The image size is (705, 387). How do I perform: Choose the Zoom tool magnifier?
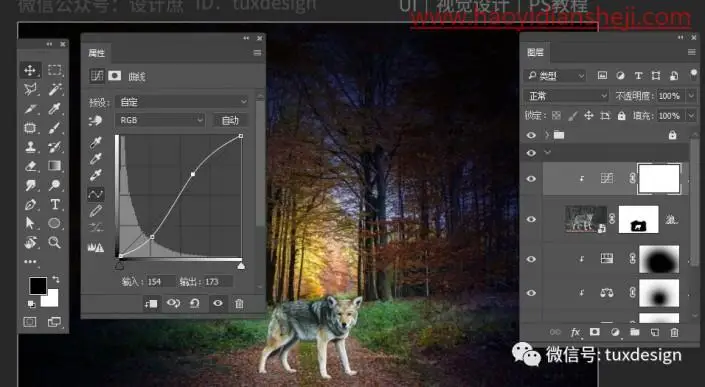coord(54,243)
